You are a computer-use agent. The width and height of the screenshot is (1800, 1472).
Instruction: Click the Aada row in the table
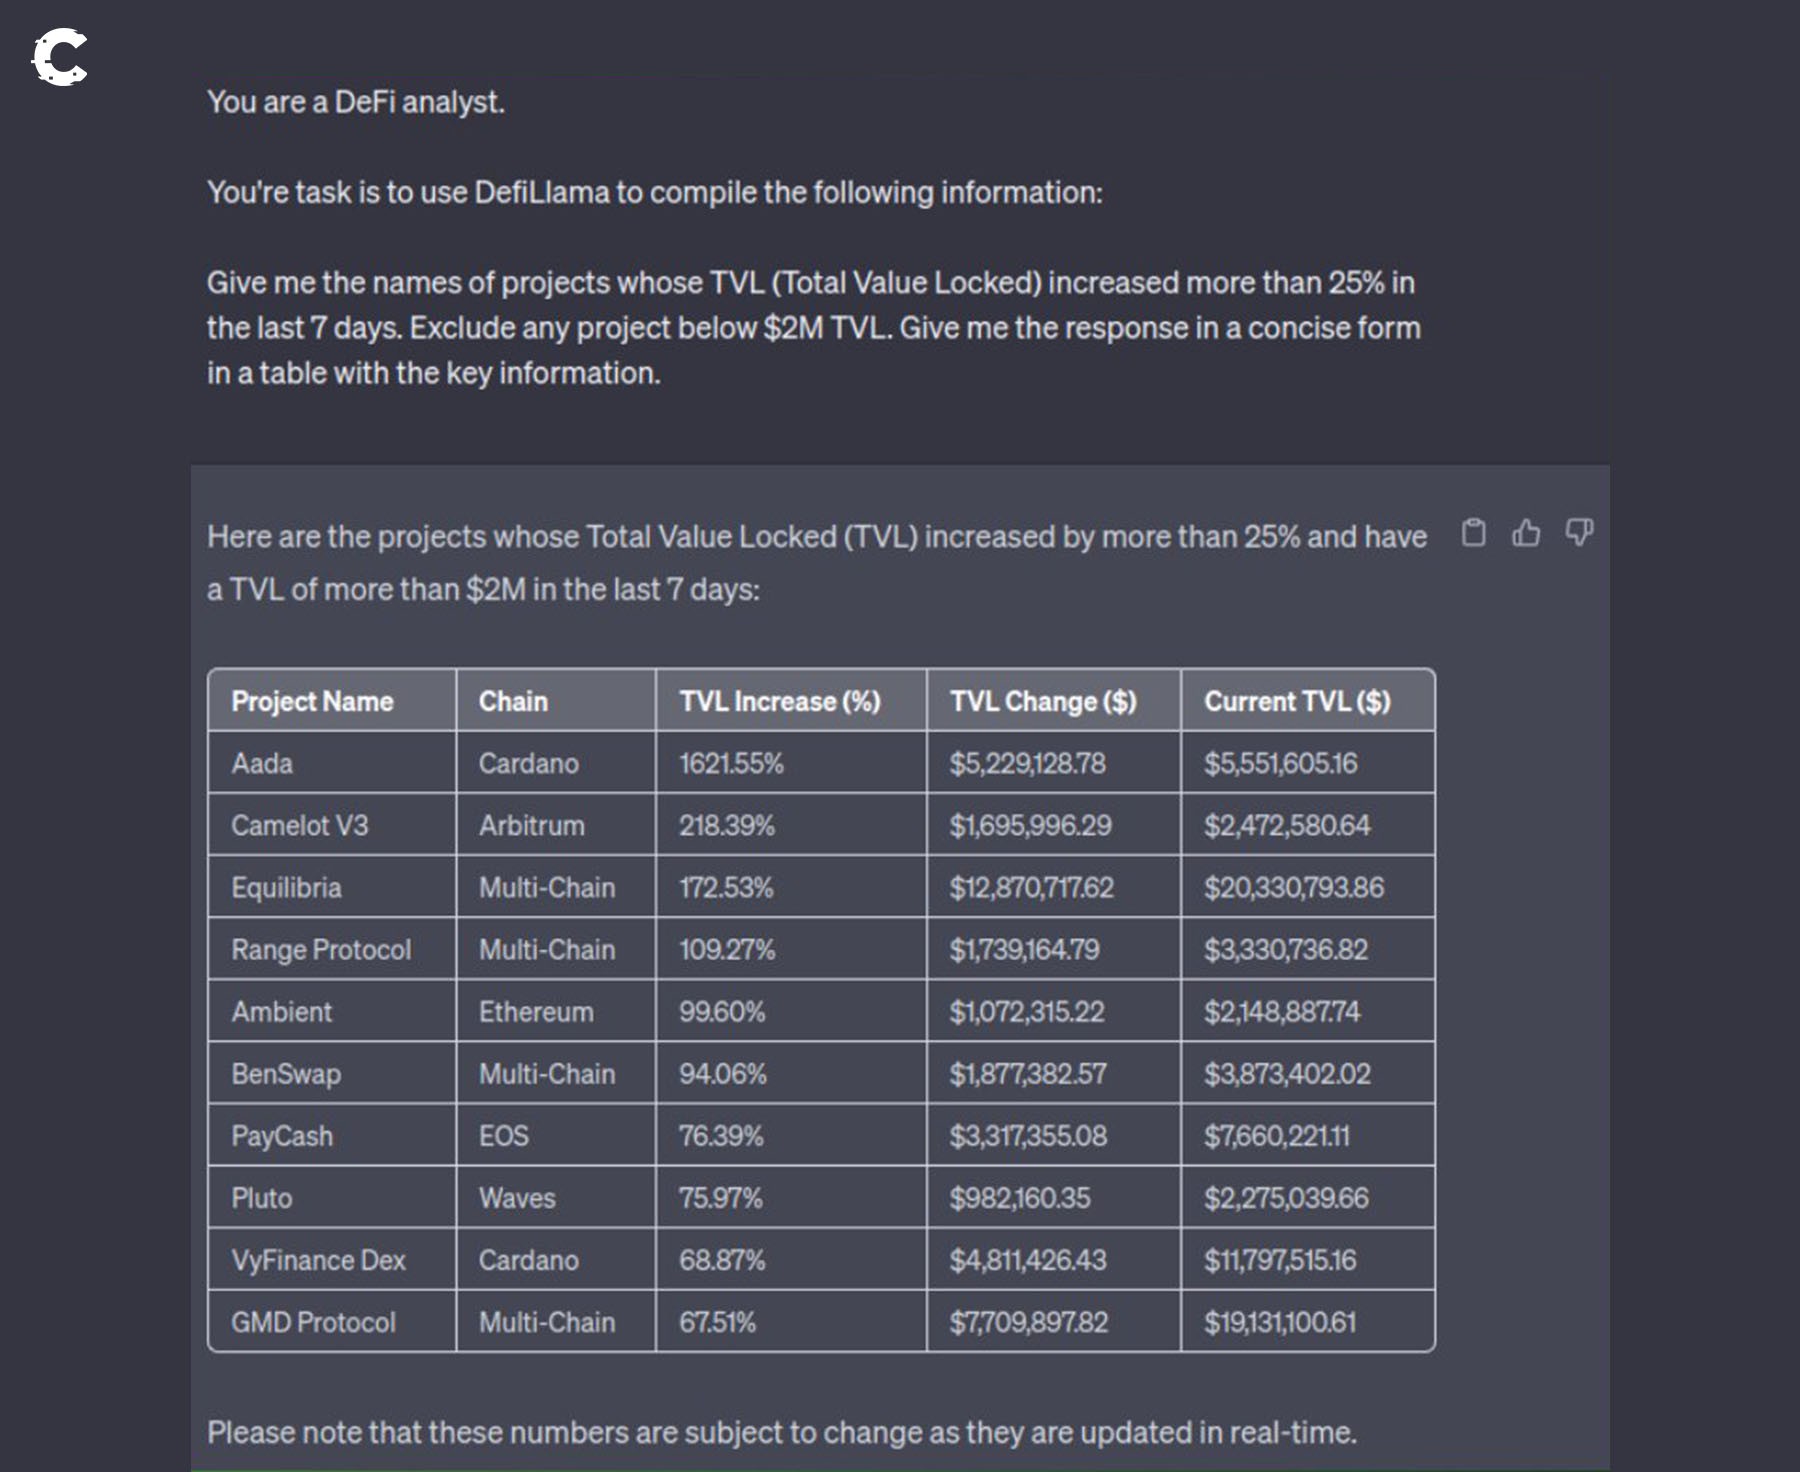pos(262,763)
